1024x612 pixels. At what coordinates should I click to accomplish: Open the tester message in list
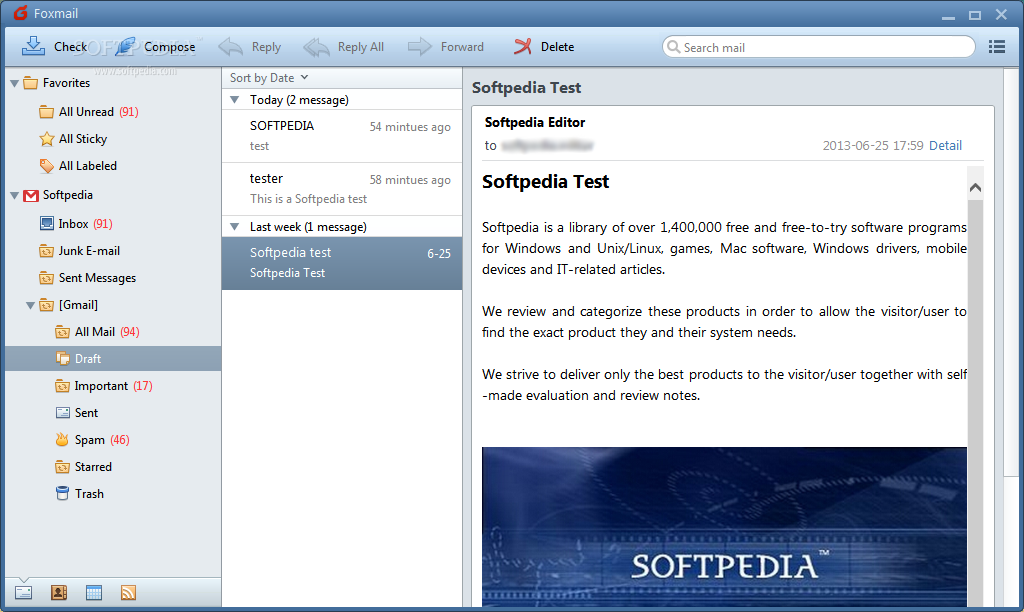342,189
